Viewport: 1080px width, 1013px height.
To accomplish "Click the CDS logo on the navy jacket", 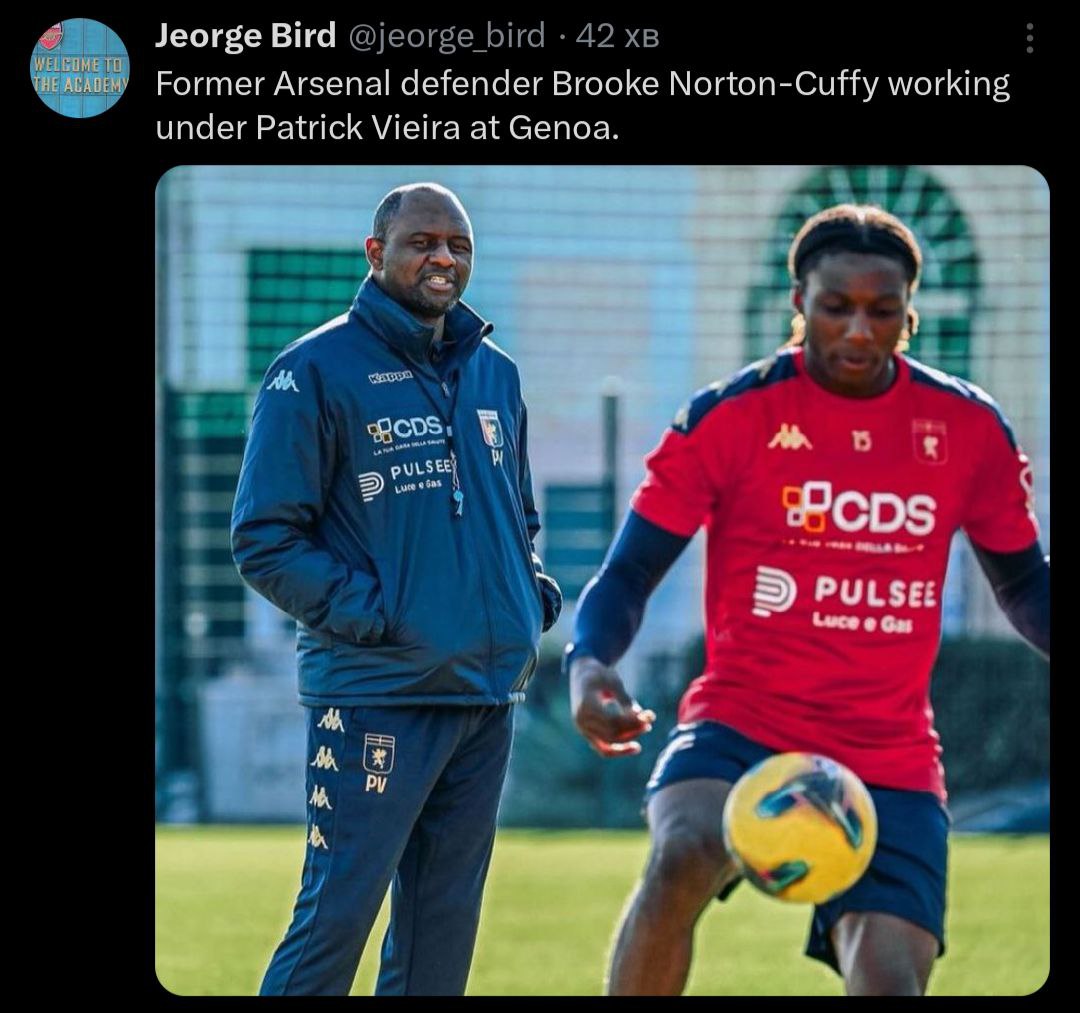I will coord(405,428).
